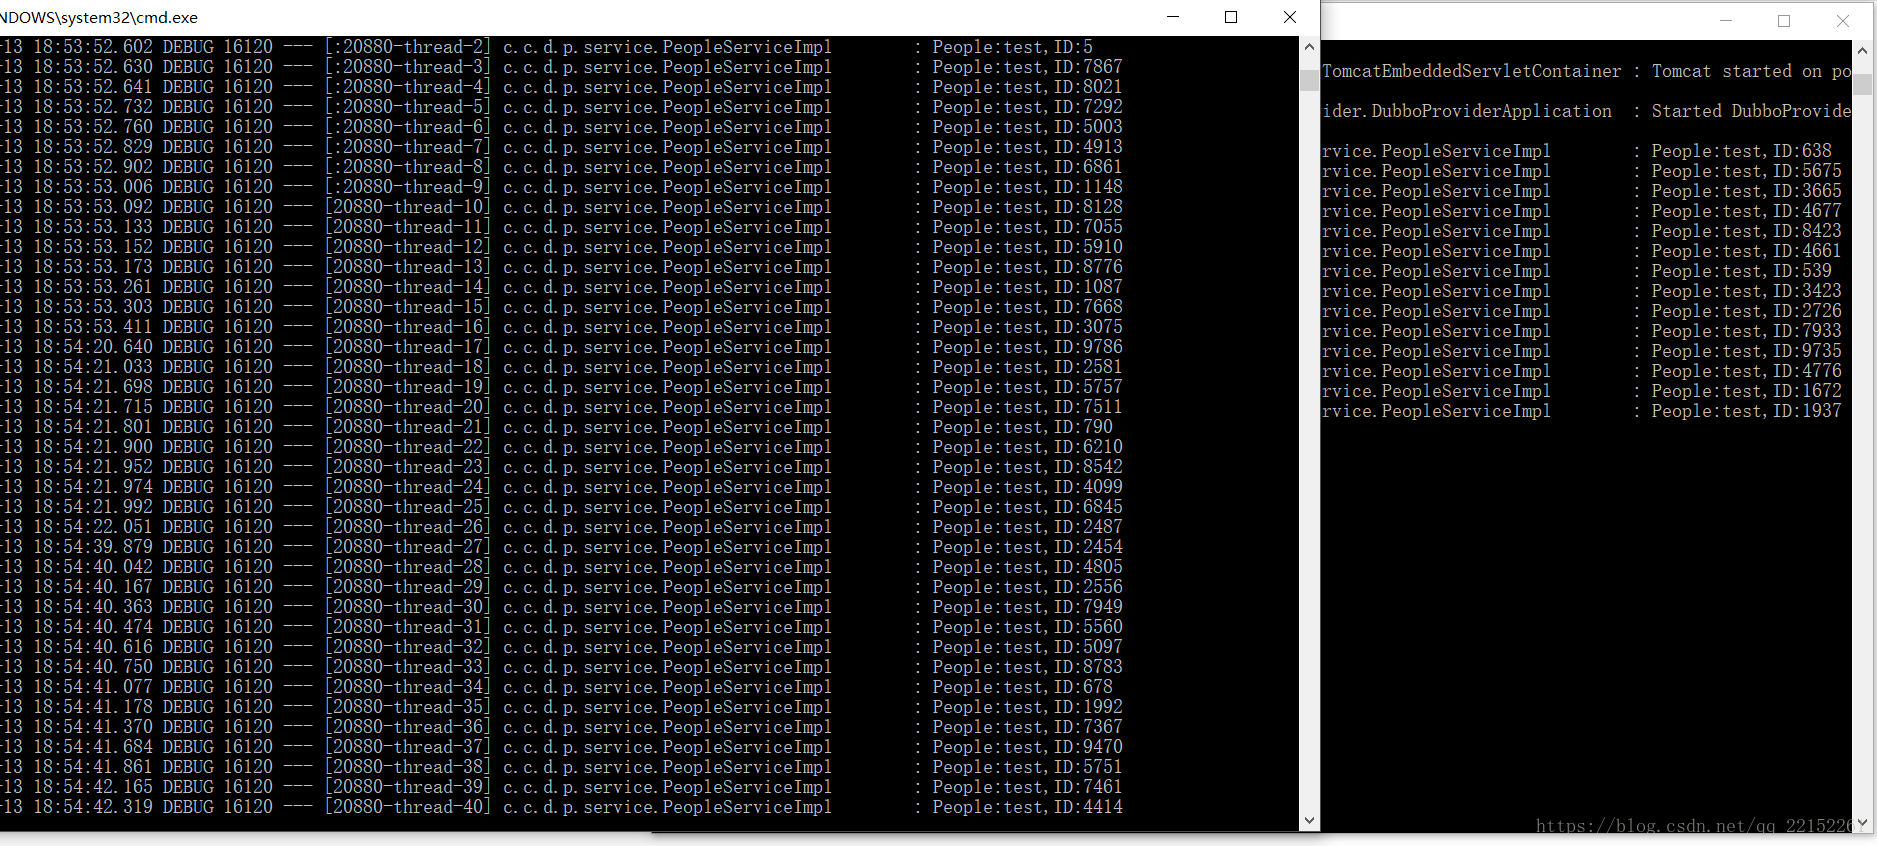Click background window line with ID:539
The image size is (1877, 846).
click(1577, 271)
